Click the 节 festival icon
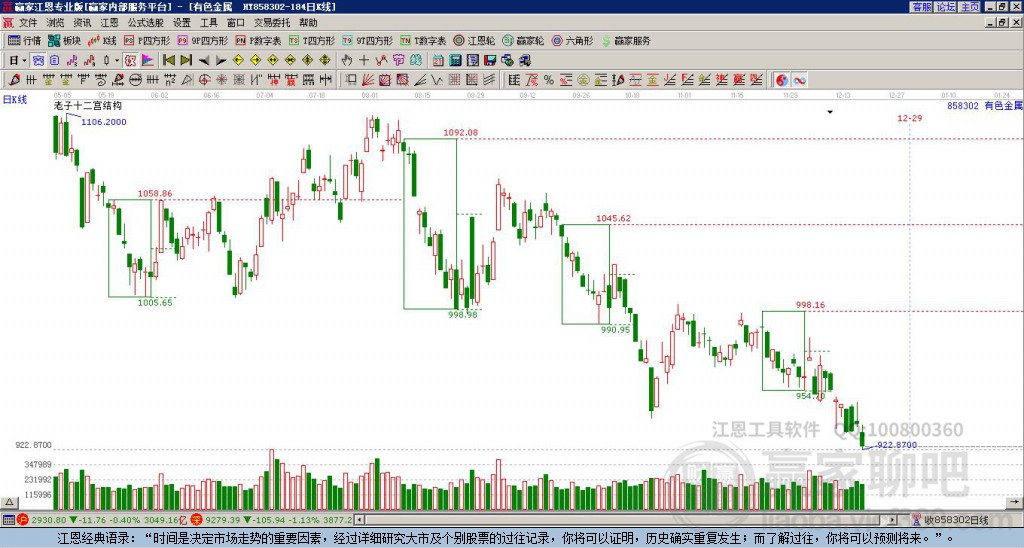Image resolution: width=1024 pixels, height=548 pixels. click(x=398, y=60)
